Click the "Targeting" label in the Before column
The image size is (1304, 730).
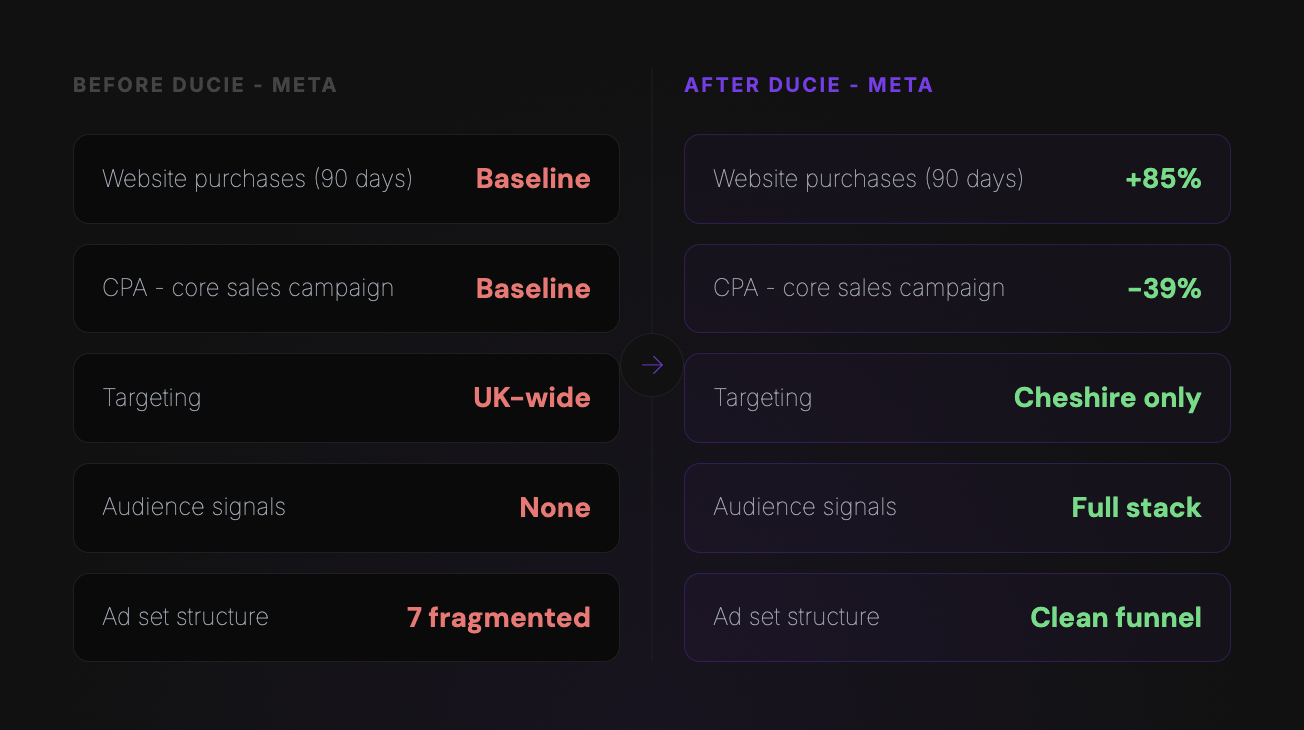(152, 398)
